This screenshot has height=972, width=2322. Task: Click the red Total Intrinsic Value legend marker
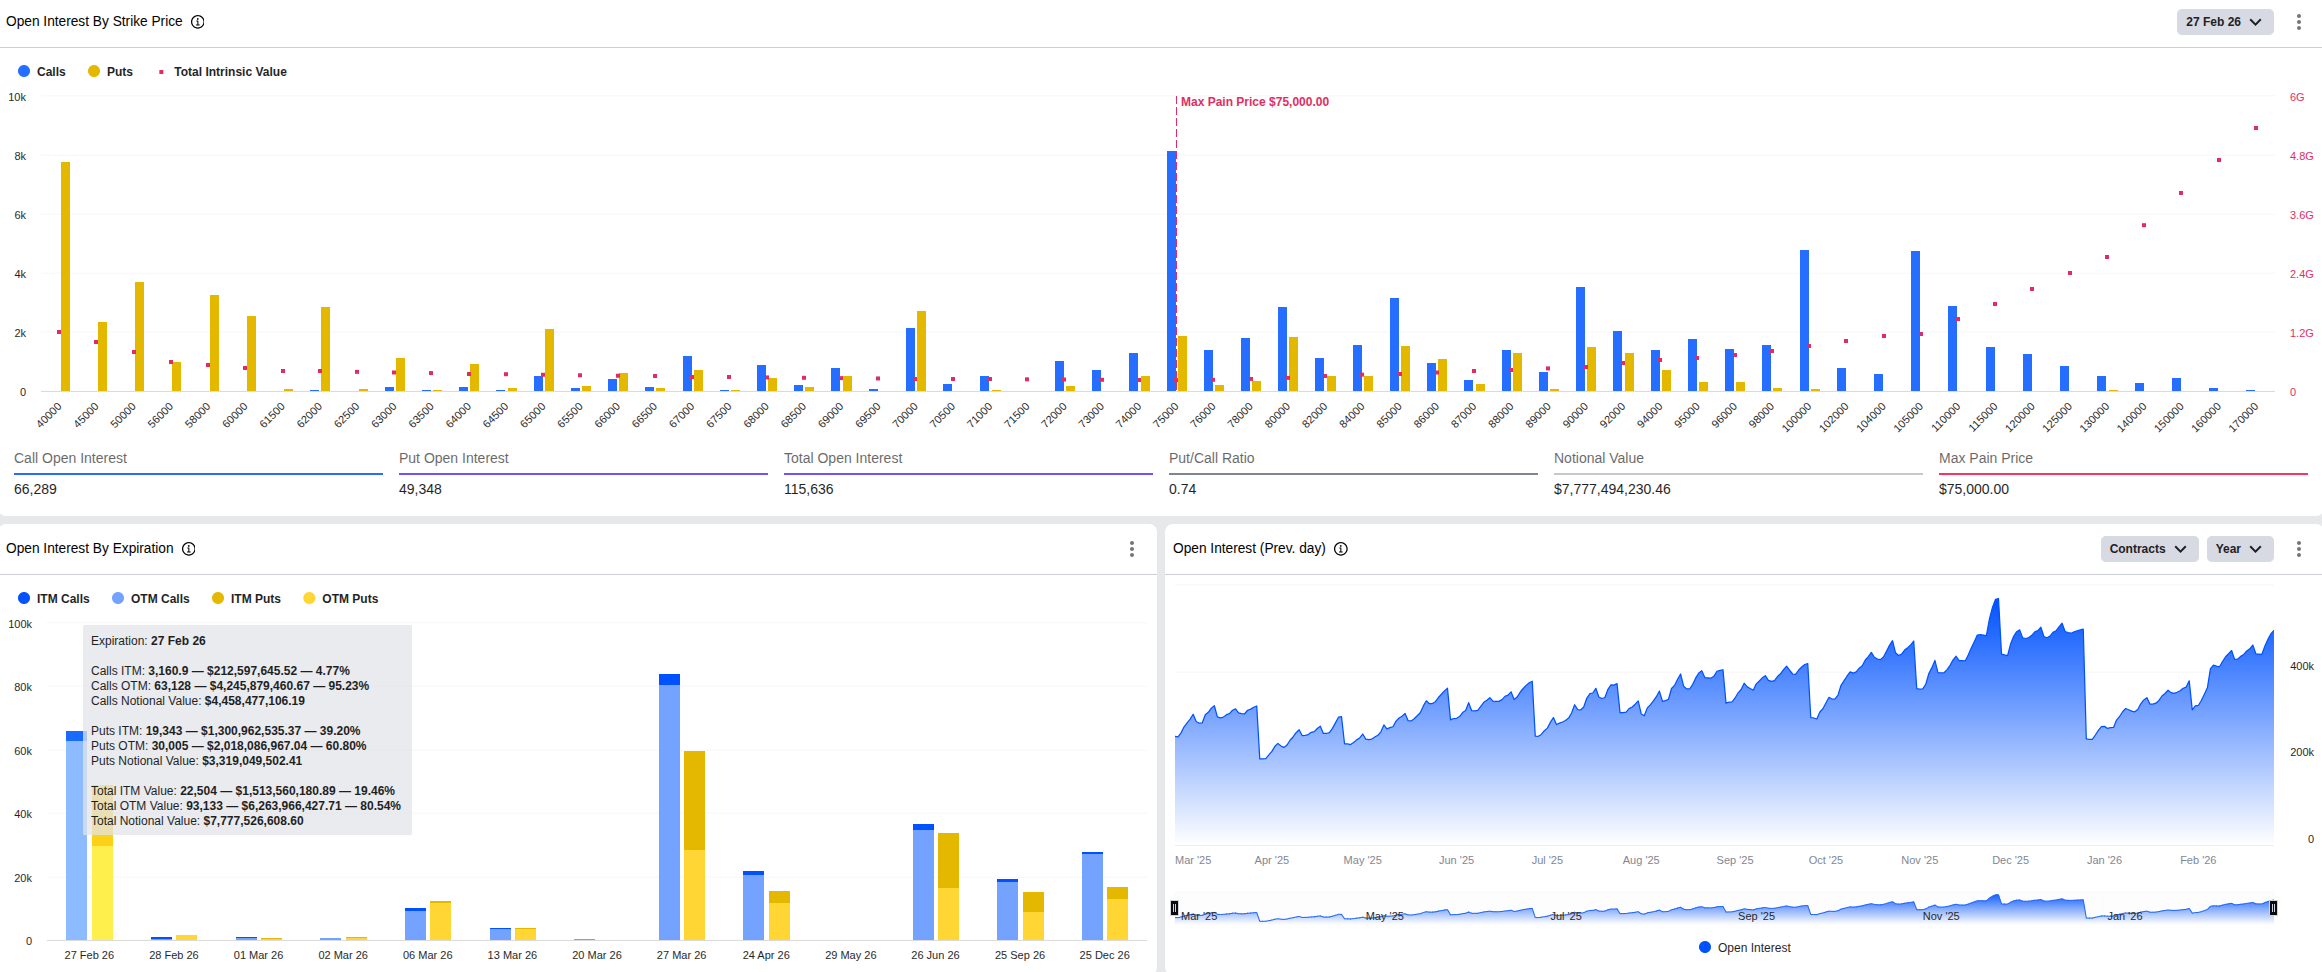coord(160,71)
